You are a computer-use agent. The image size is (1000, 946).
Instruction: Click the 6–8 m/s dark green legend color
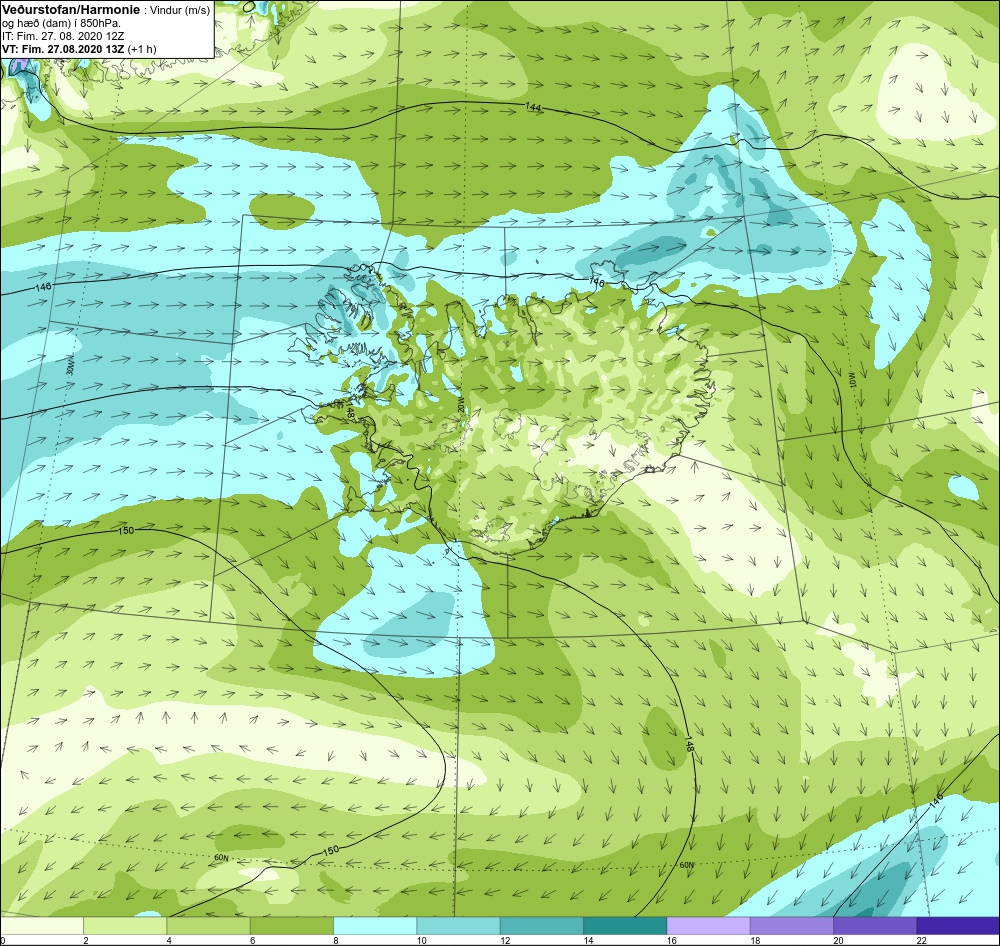coord(291,925)
